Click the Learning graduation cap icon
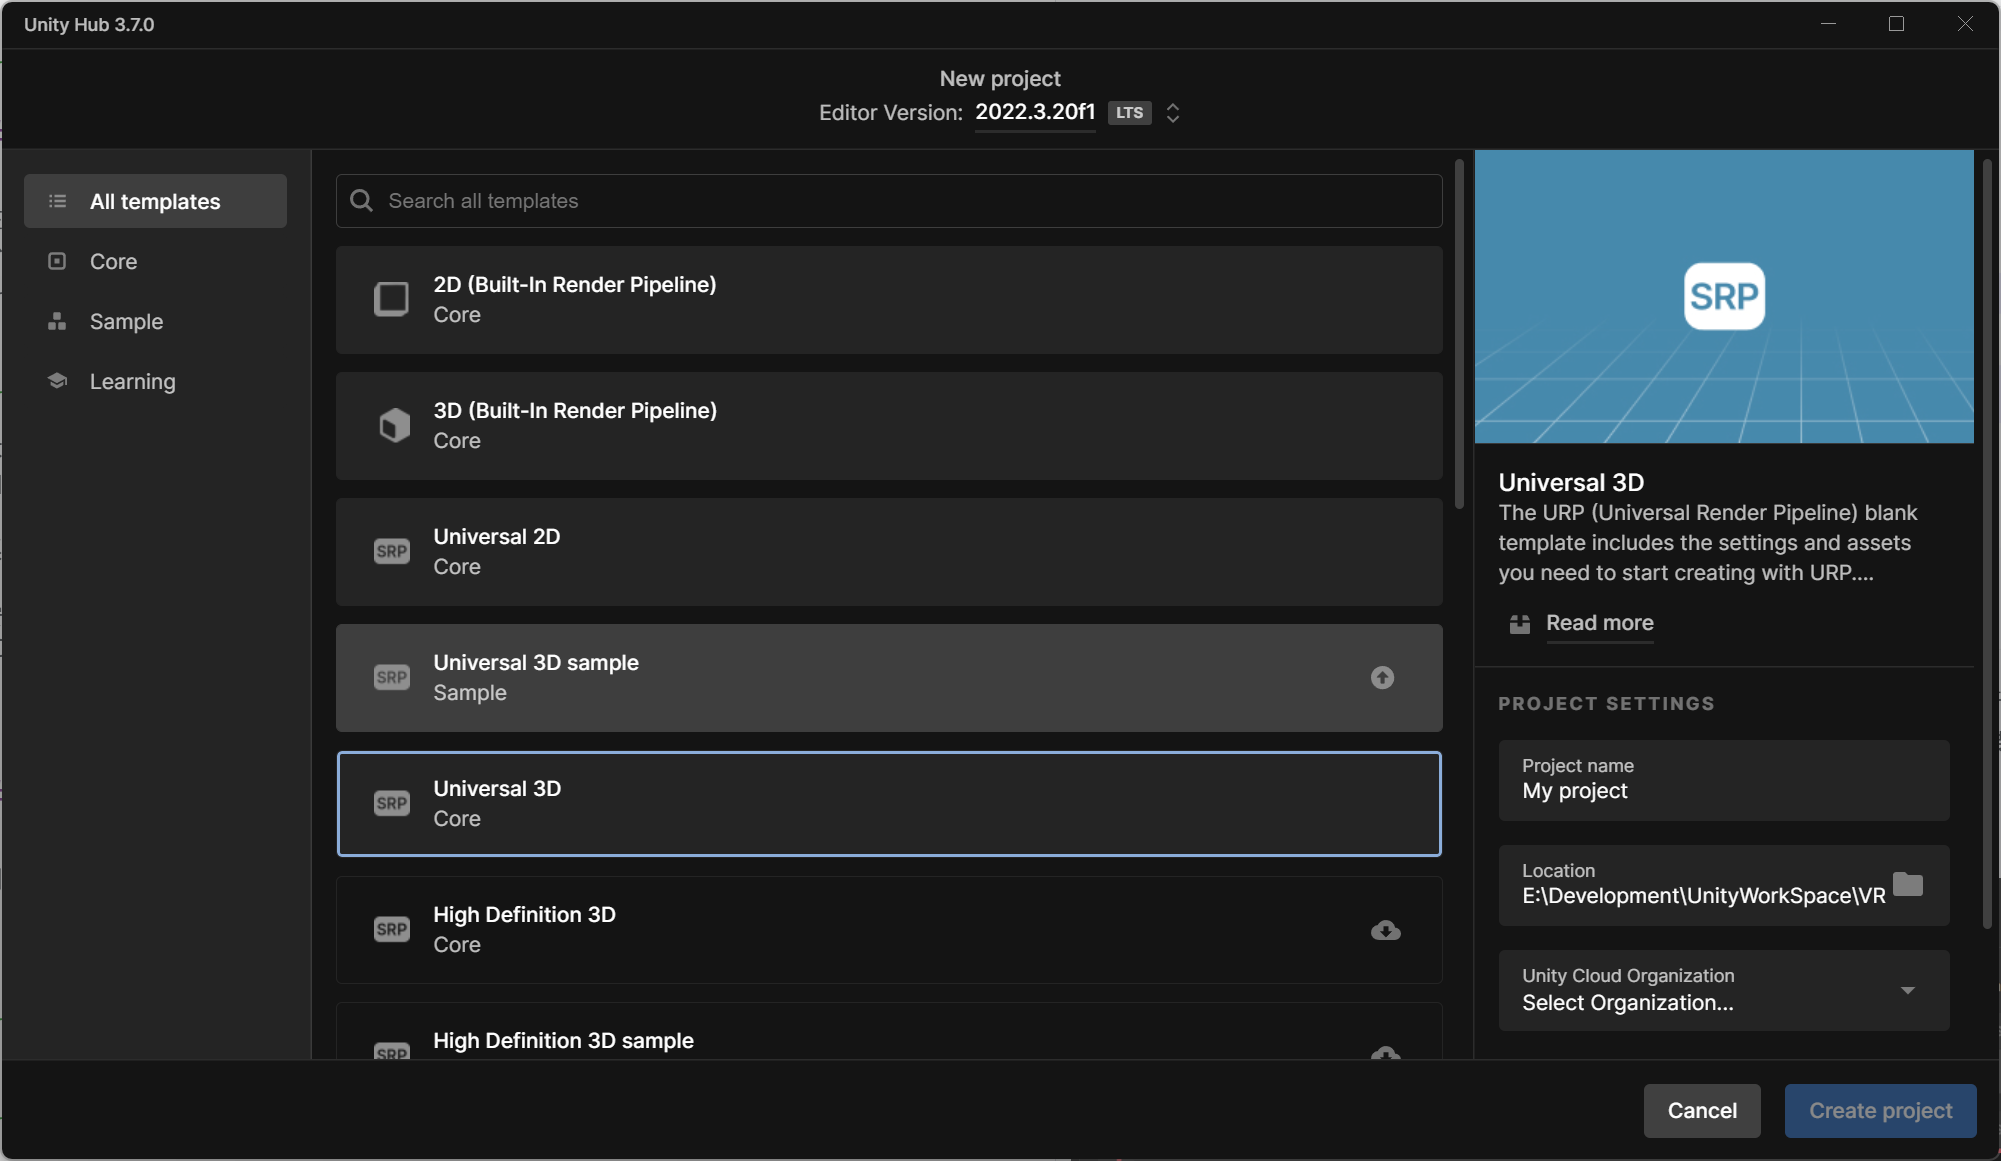The width and height of the screenshot is (2001, 1161). click(x=58, y=381)
